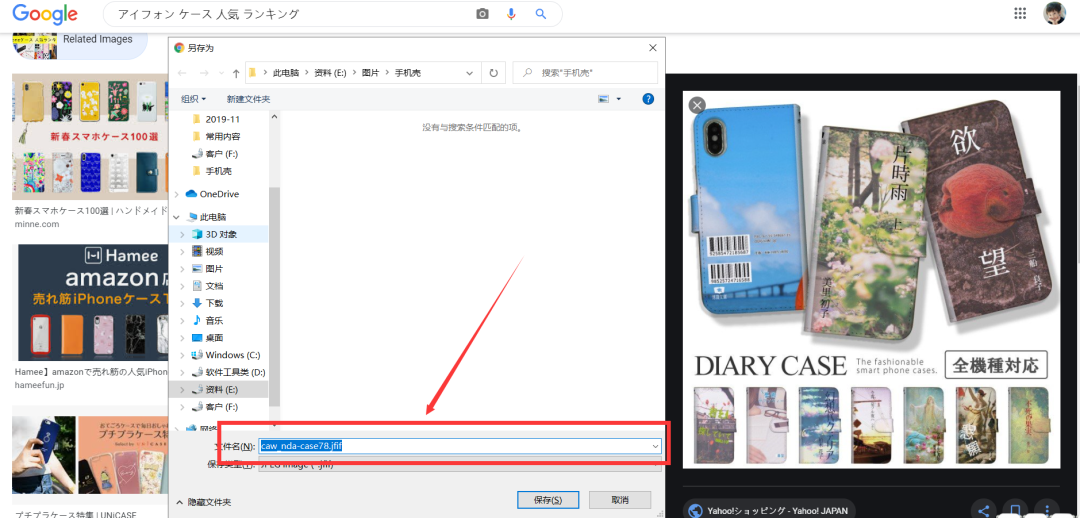The width and height of the screenshot is (1080, 518).
Task: Click the Google search magnifier icon
Action: point(541,14)
